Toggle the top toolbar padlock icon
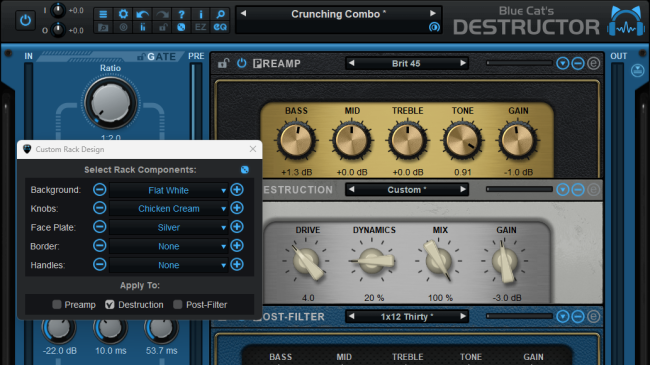 click(x=162, y=27)
